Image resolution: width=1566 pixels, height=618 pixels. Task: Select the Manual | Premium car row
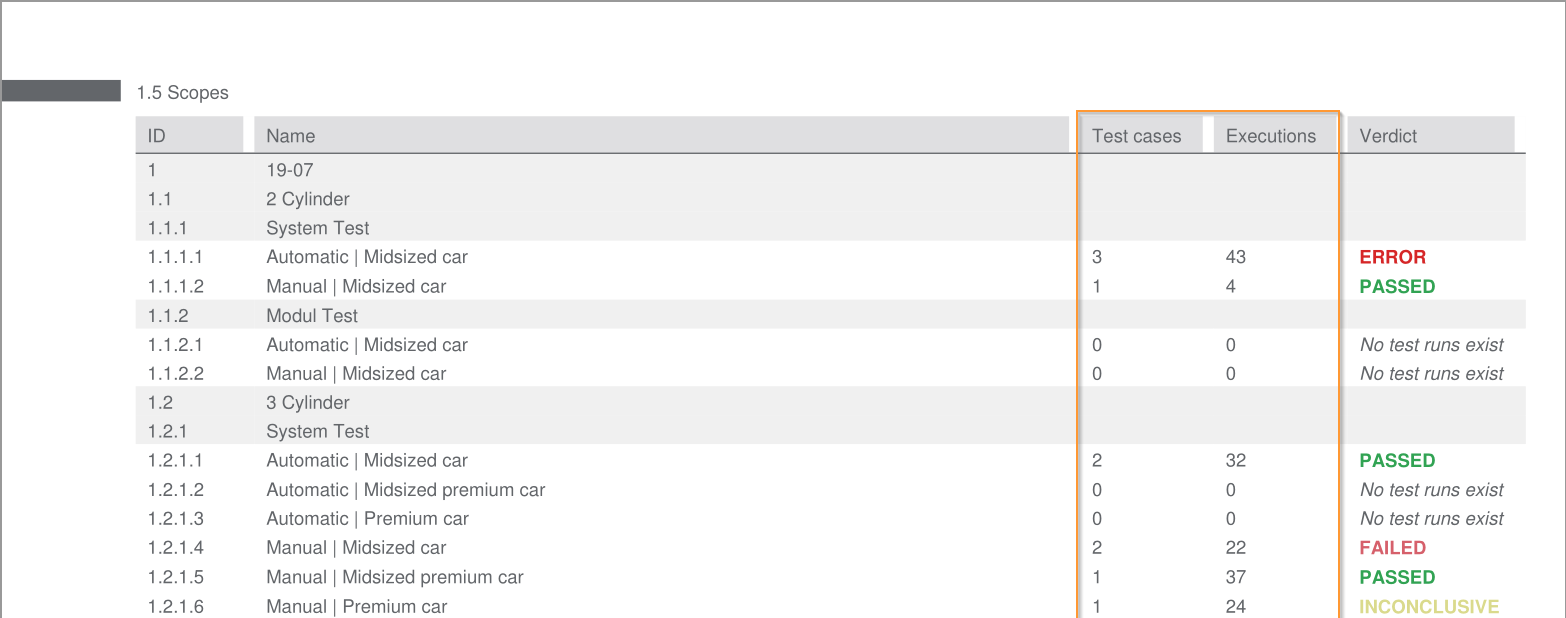pos(356,607)
